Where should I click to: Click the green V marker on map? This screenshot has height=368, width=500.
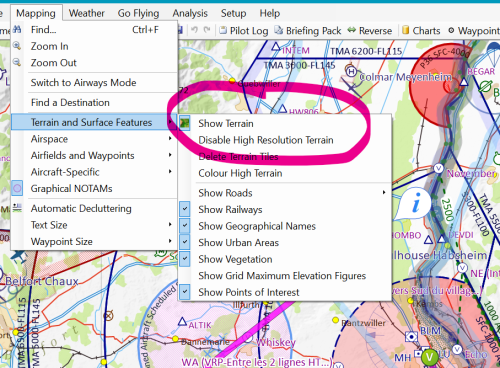click(x=429, y=357)
